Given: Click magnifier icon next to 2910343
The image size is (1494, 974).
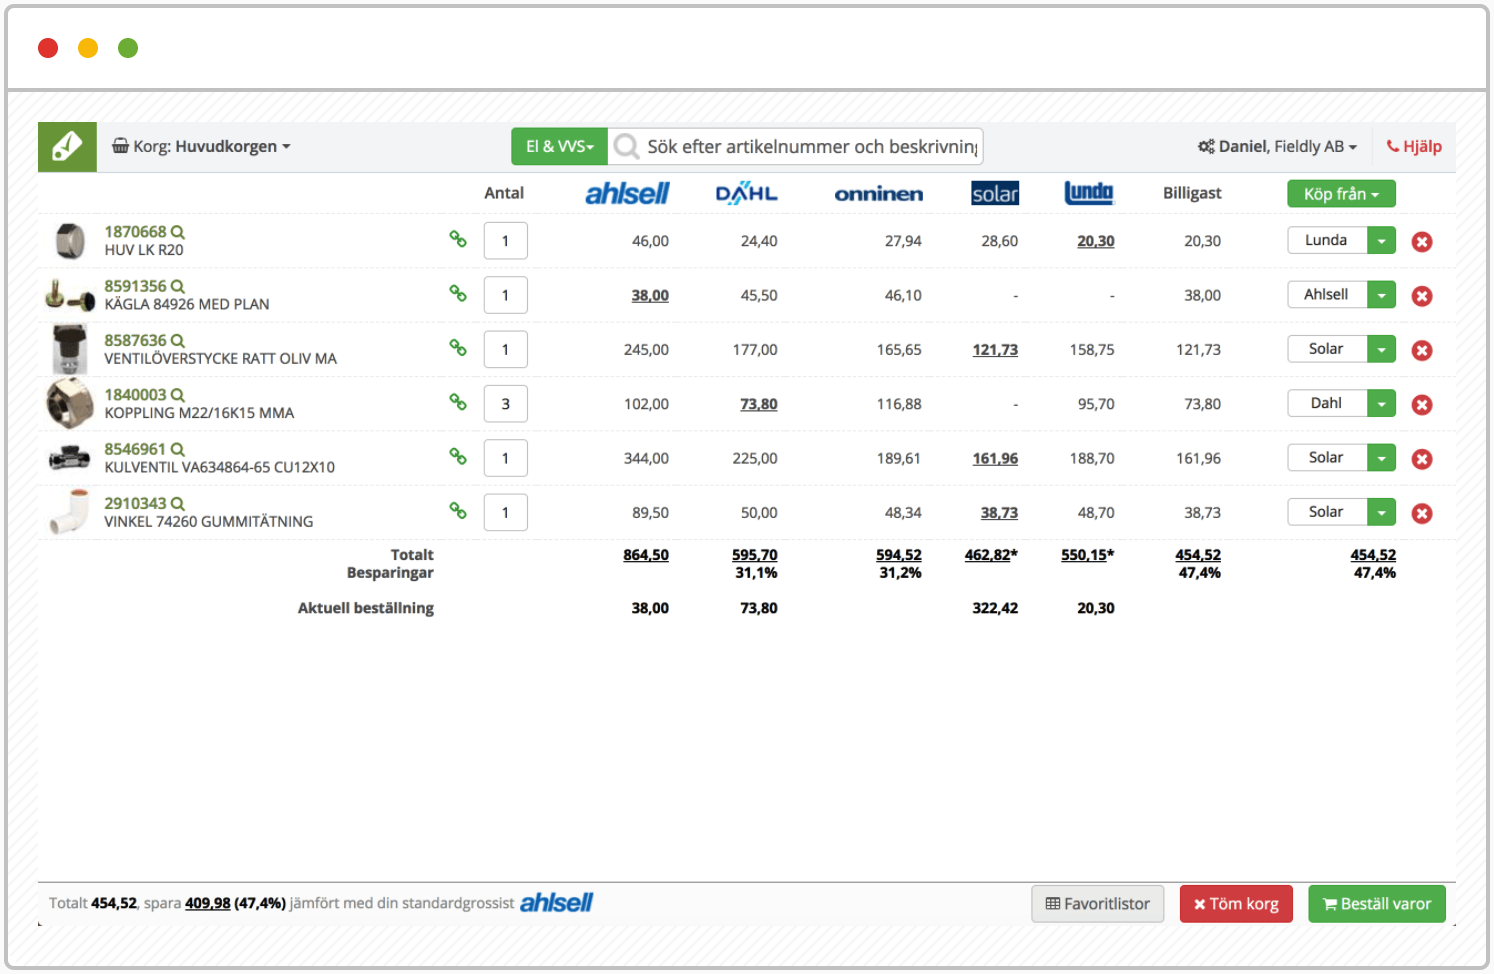Looking at the screenshot, I should pos(178,503).
